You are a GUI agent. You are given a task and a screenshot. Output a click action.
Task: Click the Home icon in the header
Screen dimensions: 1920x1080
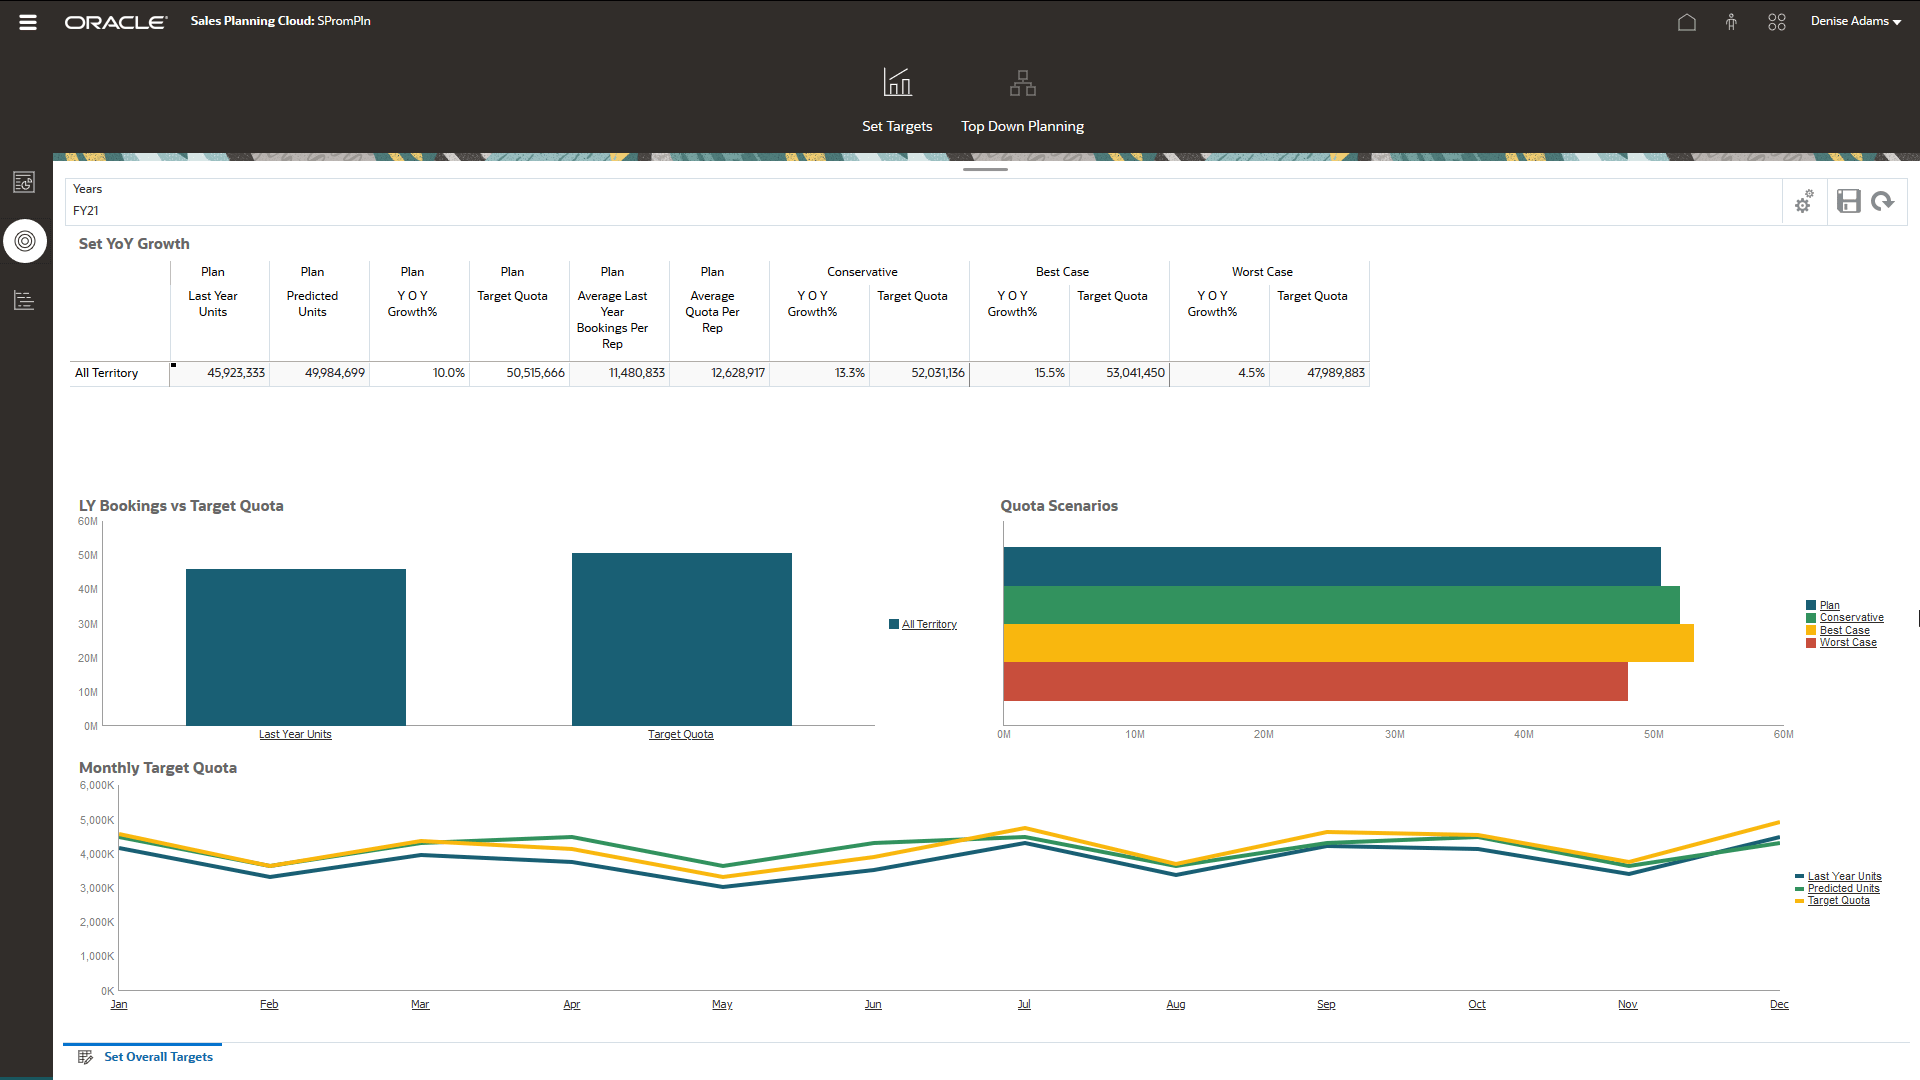click(x=1686, y=22)
